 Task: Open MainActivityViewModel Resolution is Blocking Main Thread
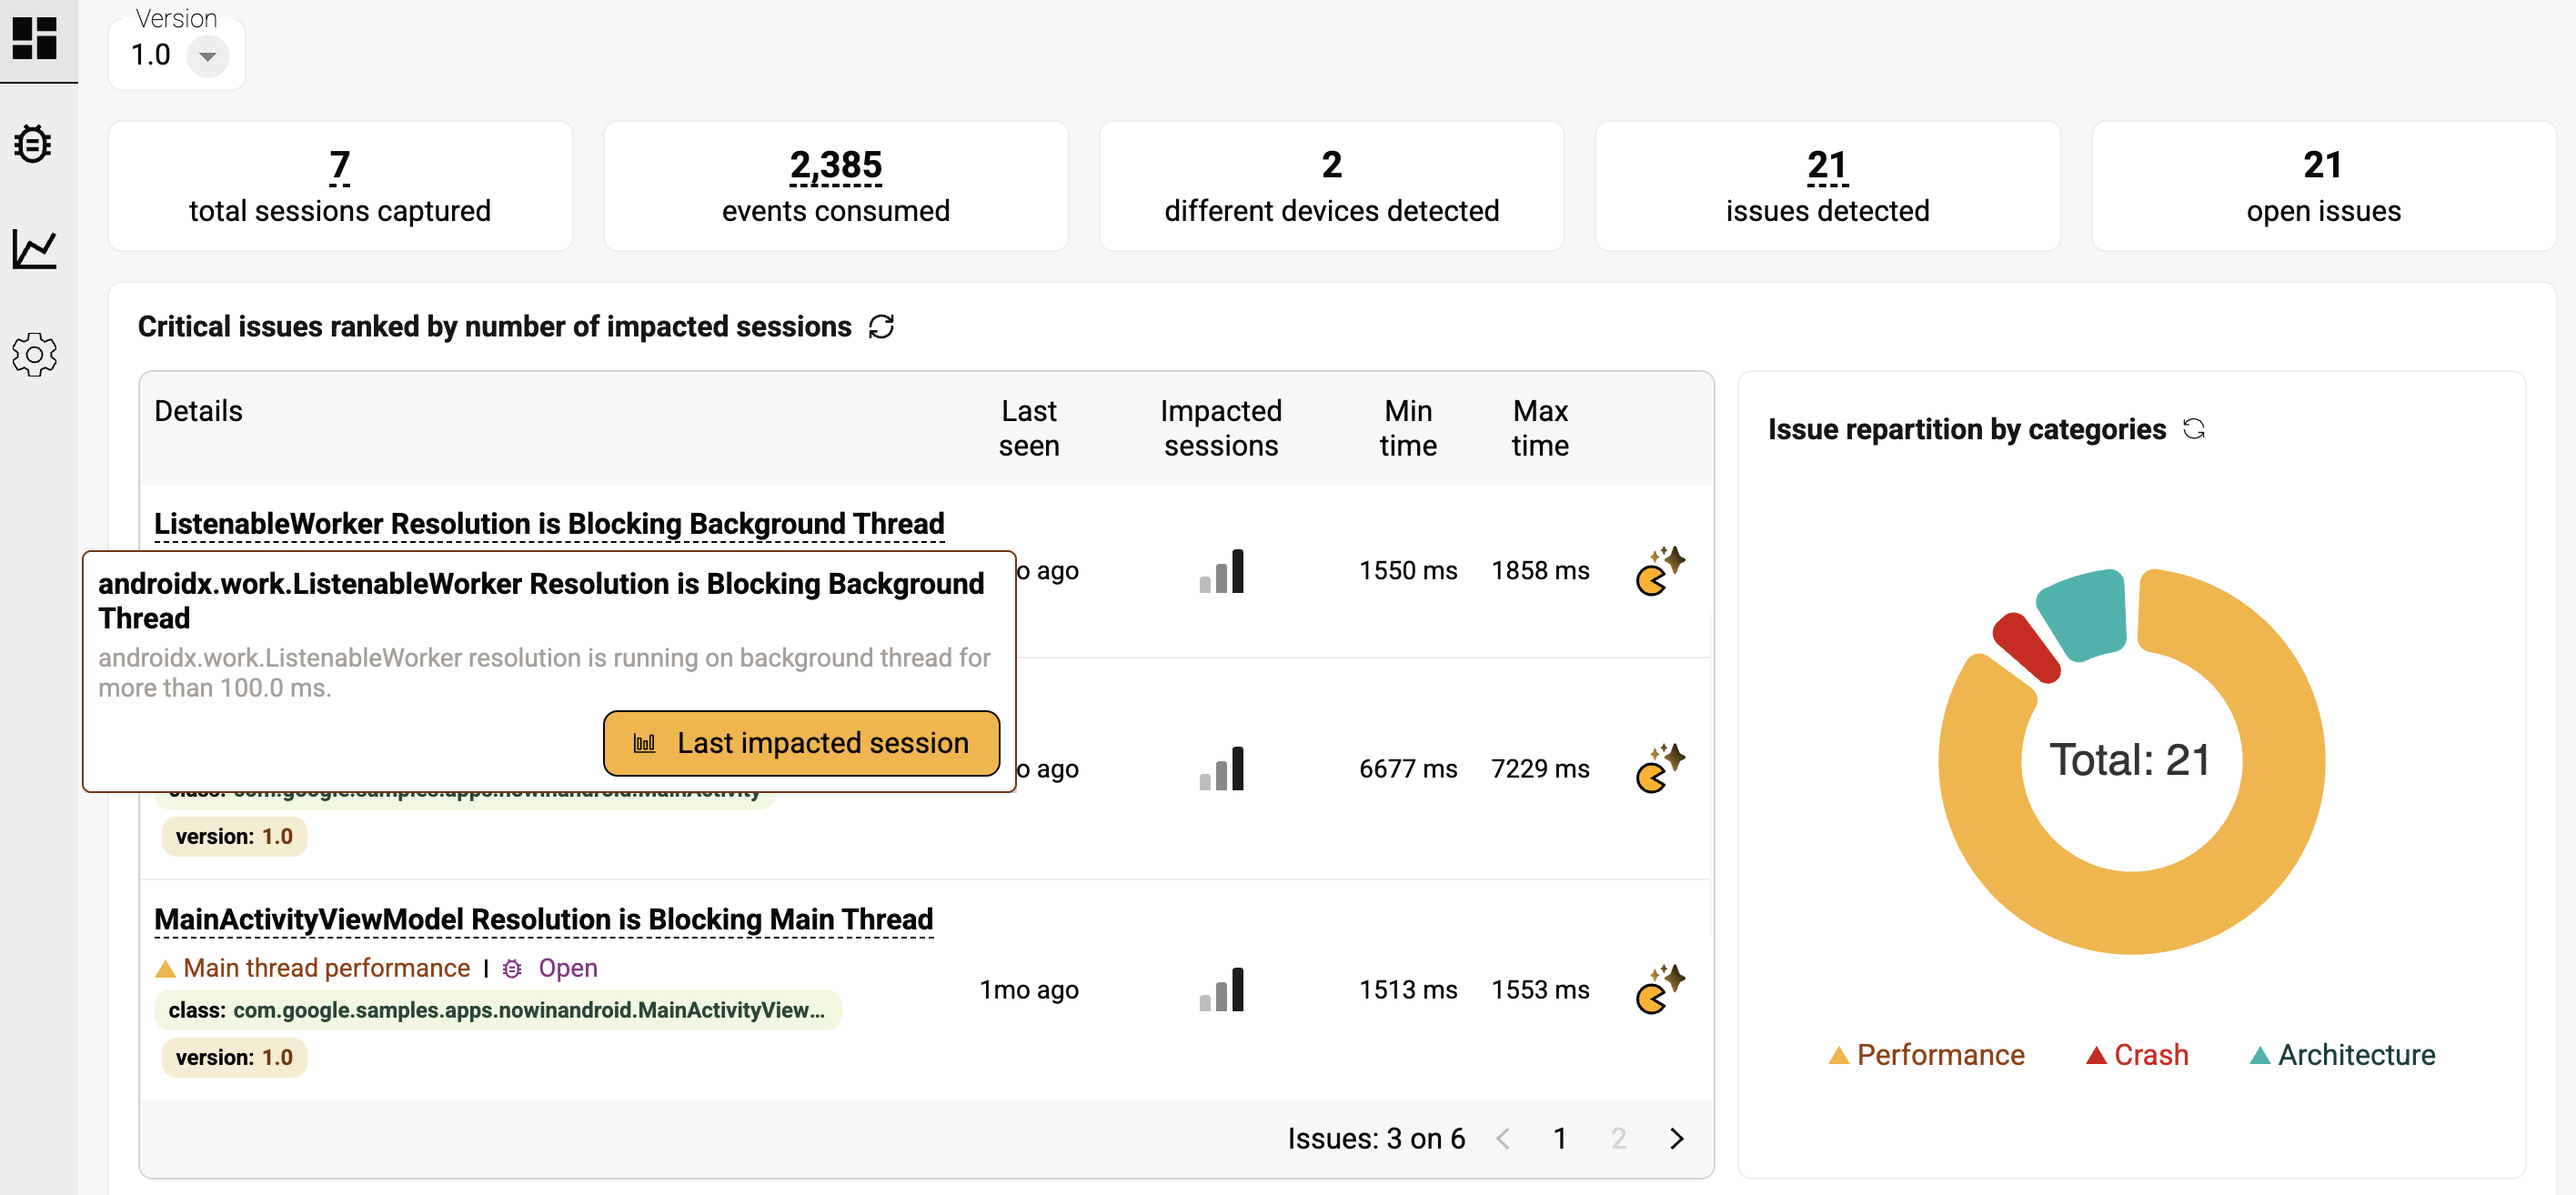click(x=543, y=919)
